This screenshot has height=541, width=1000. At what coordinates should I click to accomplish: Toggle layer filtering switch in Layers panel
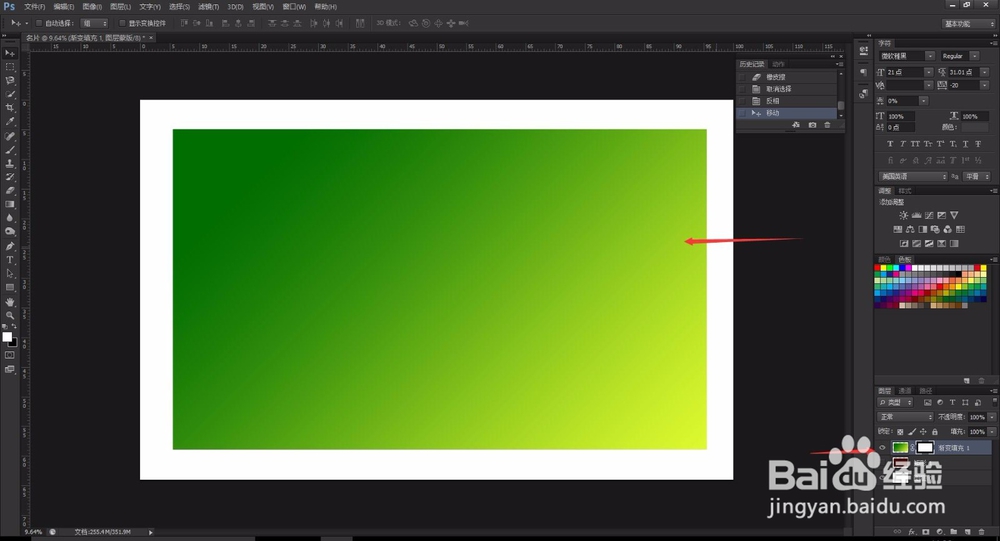pos(994,403)
